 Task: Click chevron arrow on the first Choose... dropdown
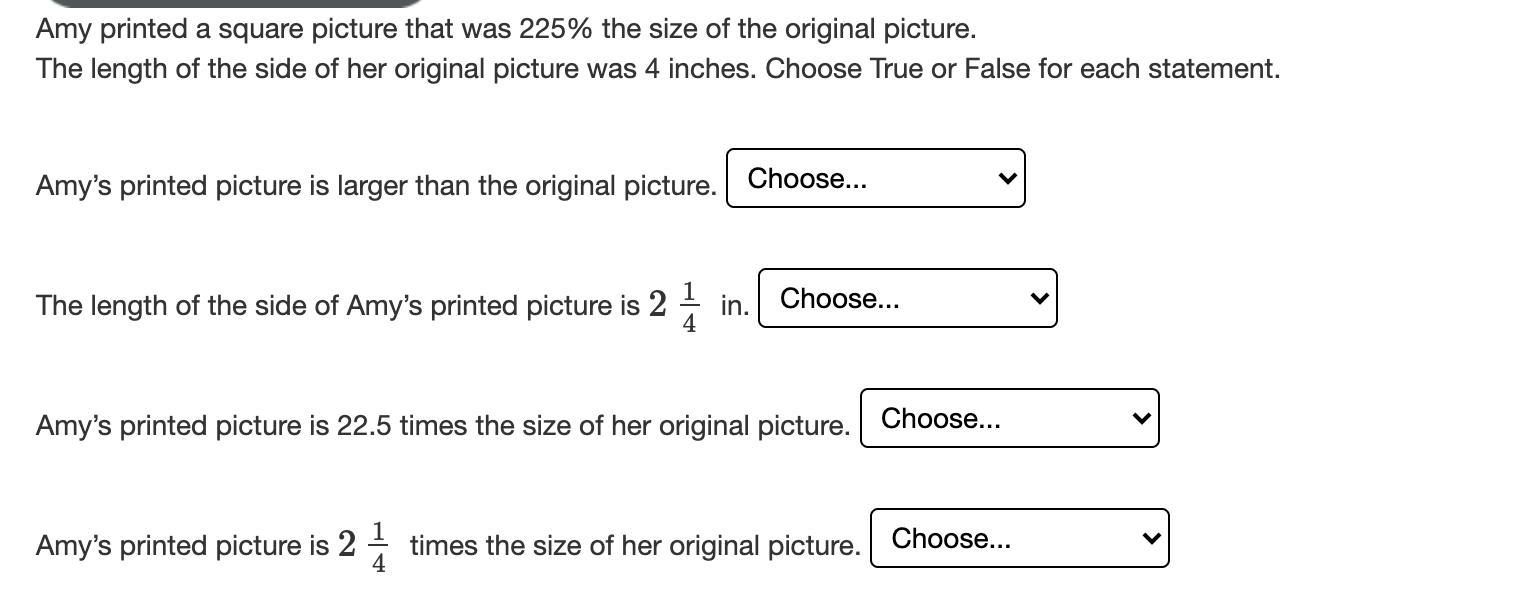coord(1007,179)
